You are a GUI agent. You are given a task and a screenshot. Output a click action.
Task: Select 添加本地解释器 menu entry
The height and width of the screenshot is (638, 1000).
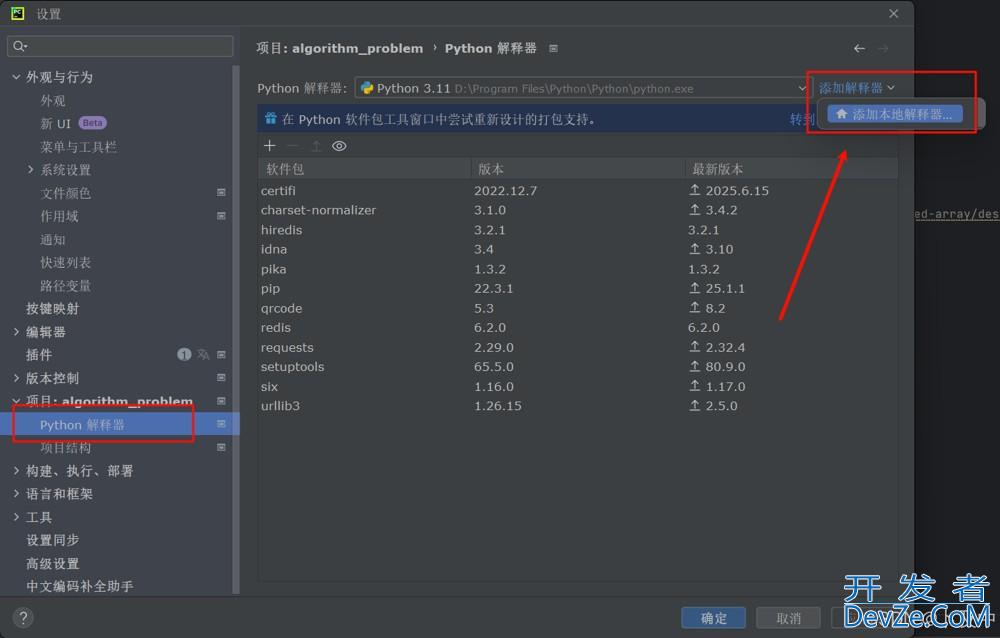pos(895,114)
